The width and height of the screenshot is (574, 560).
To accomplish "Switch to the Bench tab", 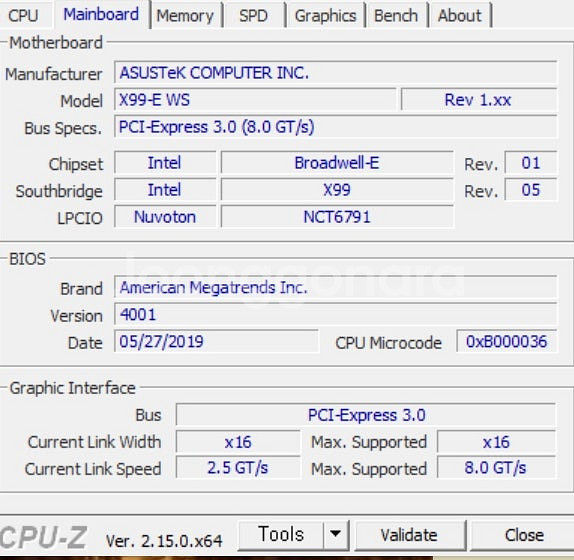I will pos(396,16).
